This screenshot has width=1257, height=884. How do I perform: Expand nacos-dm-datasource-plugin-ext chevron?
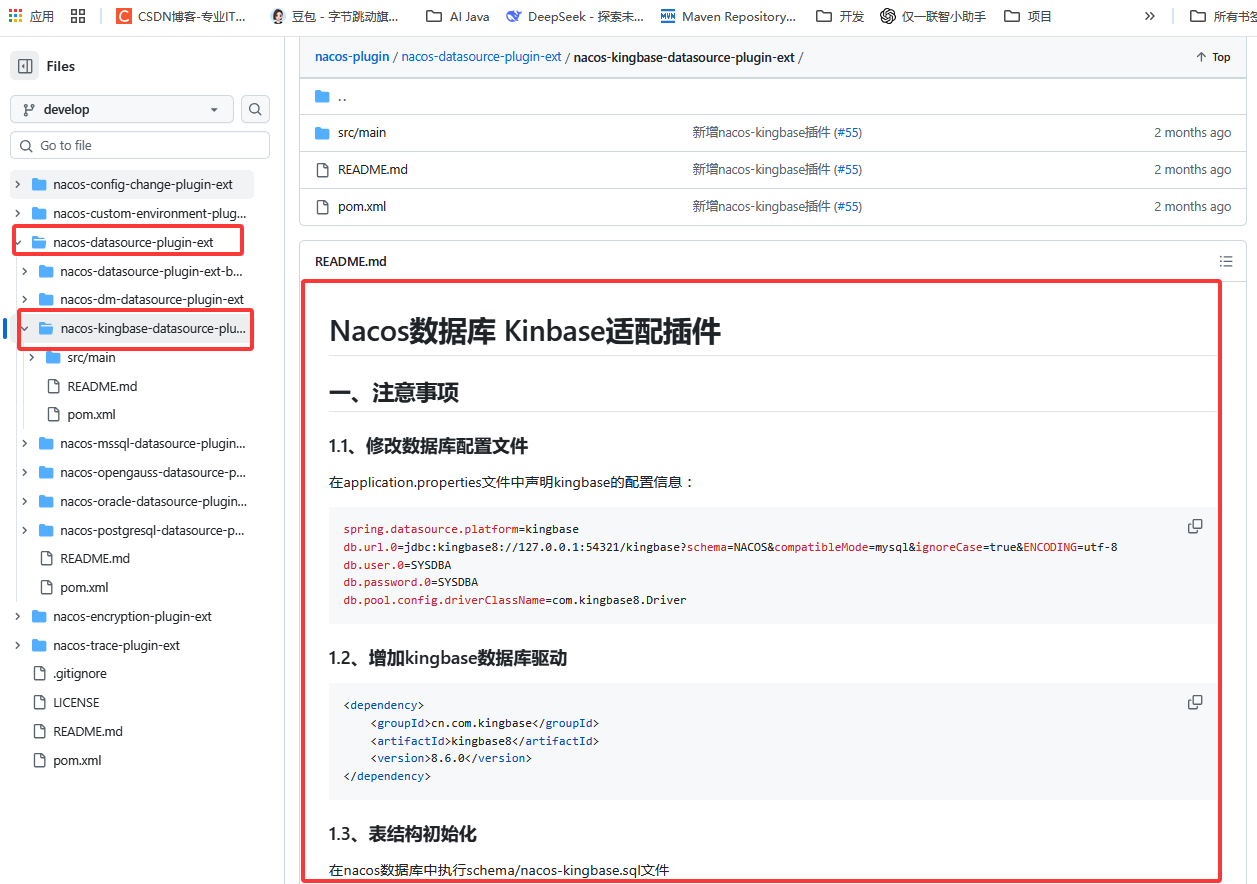pos(25,299)
